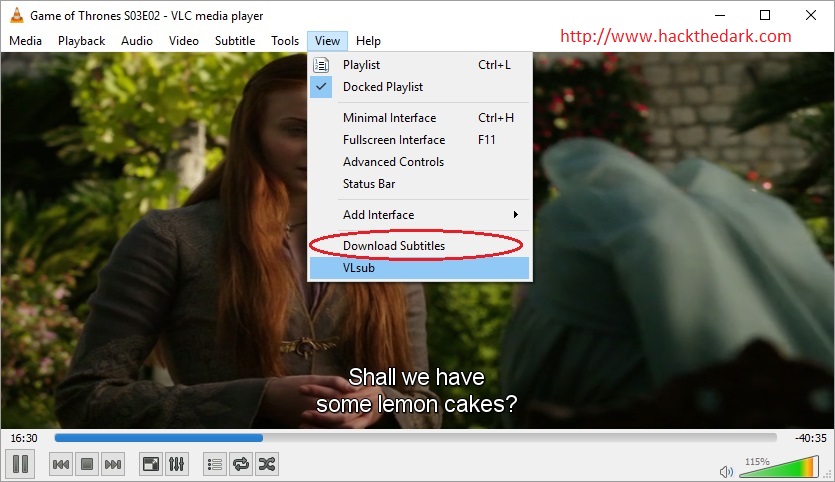This screenshot has width=835, height=482.
Task: Open the Help menu
Action: click(368, 41)
